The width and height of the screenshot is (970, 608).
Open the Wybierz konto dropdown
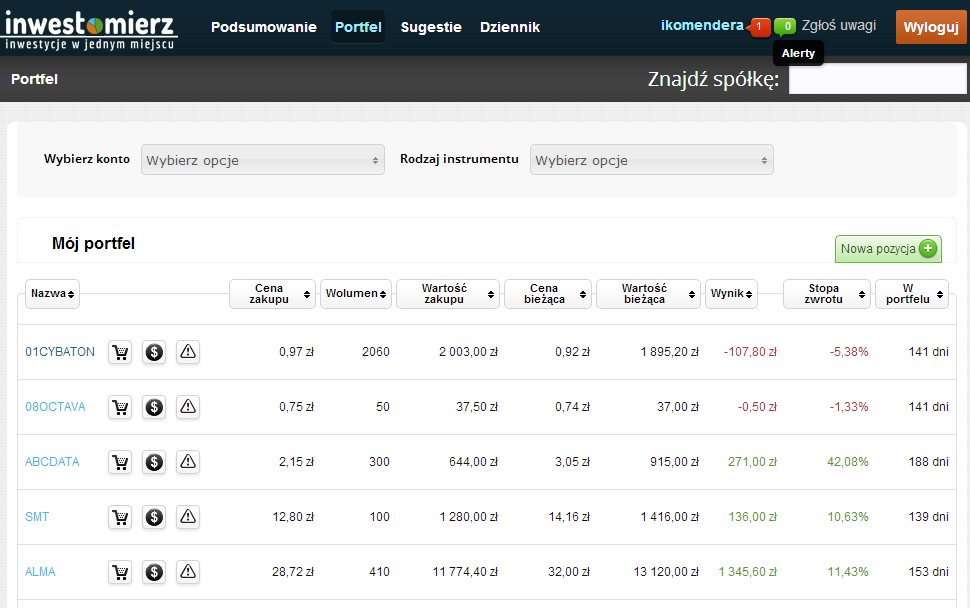[263, 160]
